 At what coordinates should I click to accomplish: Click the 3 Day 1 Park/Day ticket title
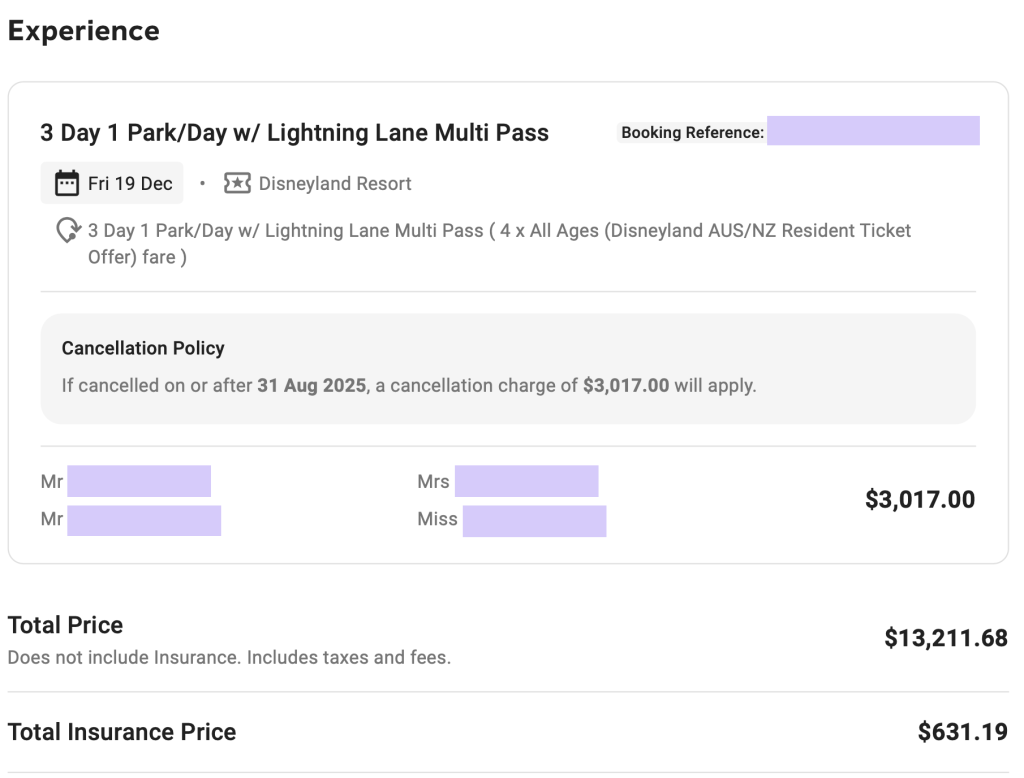294,132
